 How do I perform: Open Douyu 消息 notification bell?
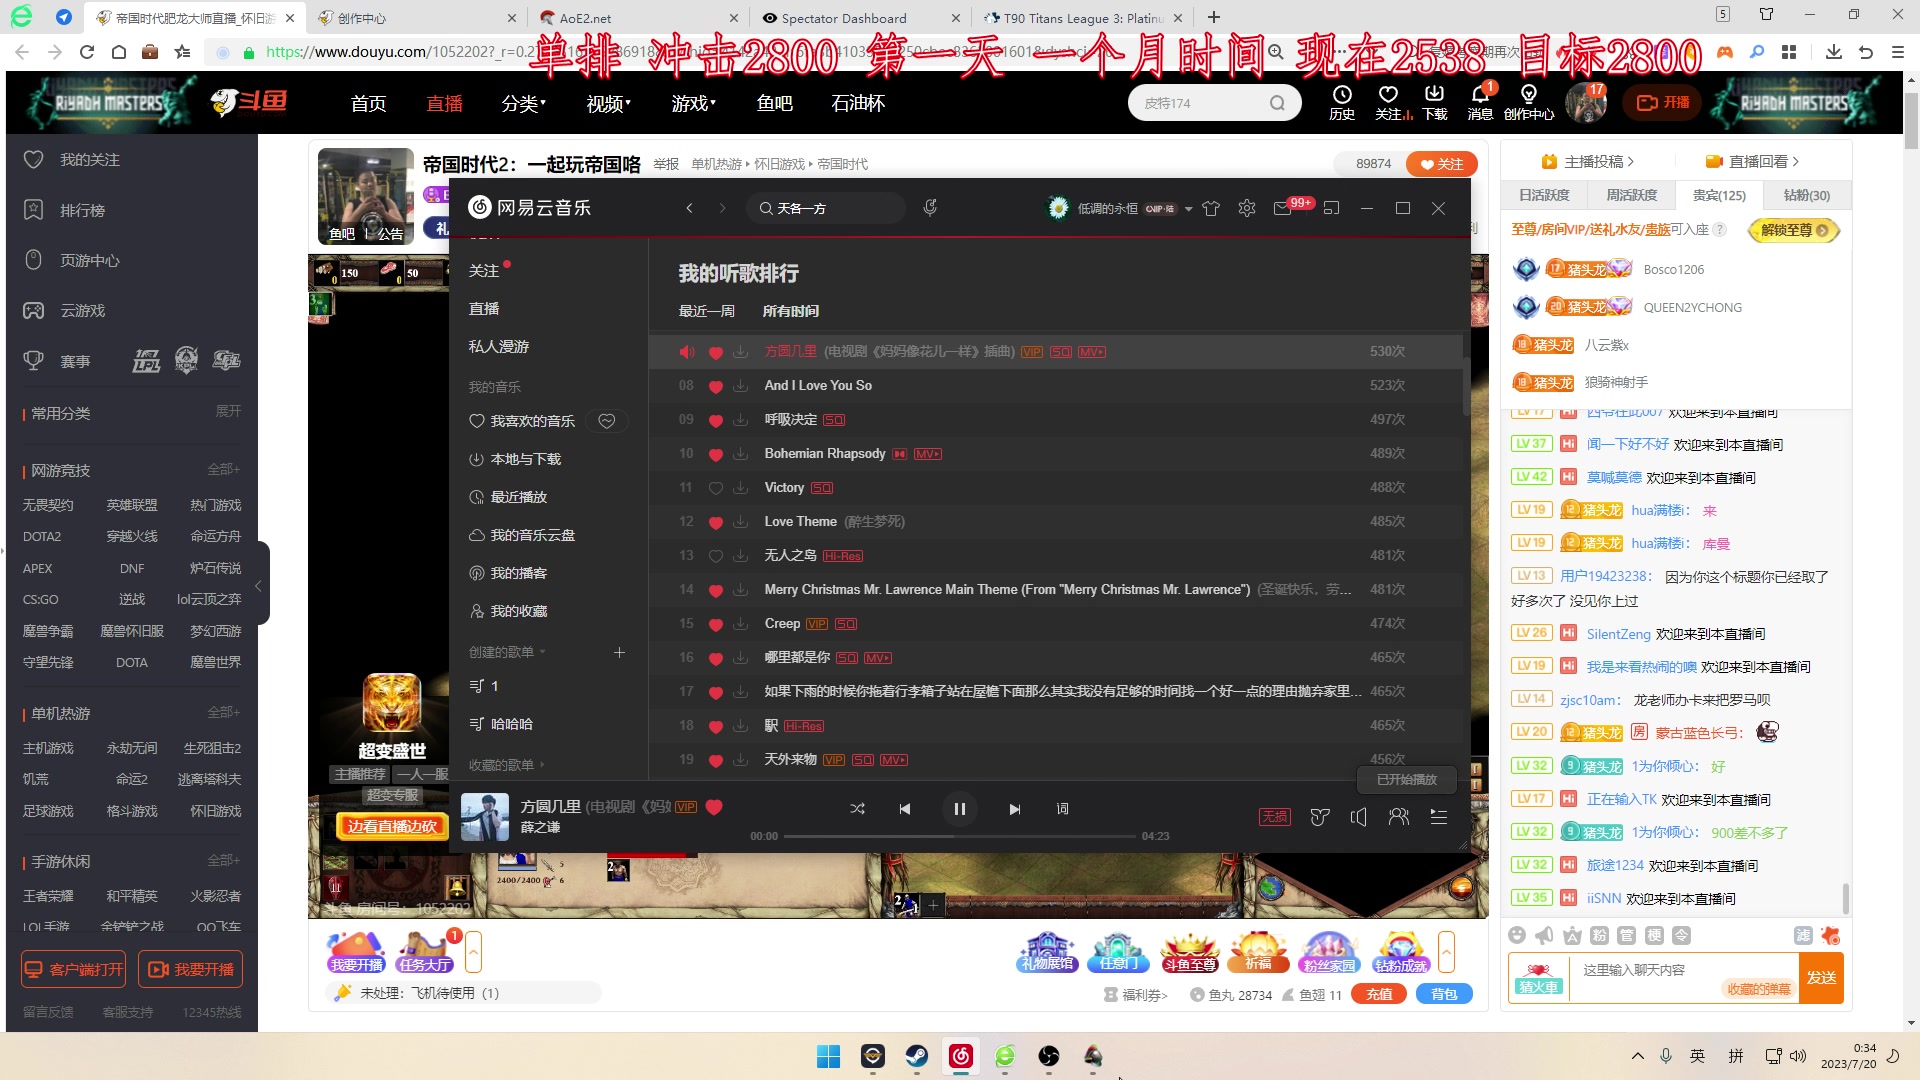1480,102
